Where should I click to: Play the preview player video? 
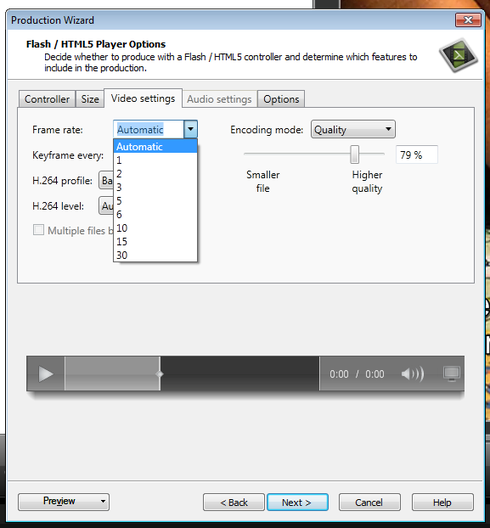[46, 374]
